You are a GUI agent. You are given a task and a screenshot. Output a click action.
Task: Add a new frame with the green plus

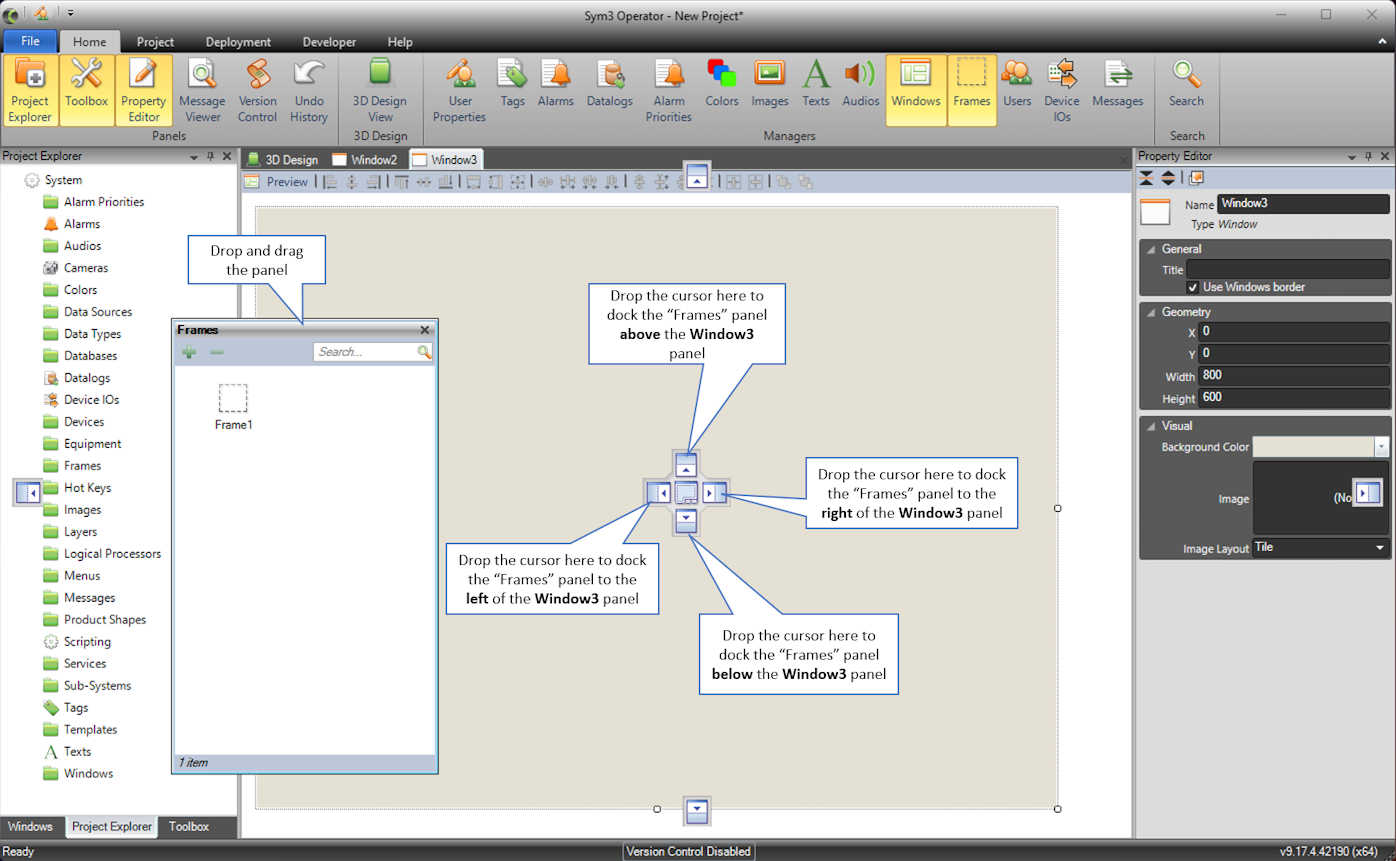click(x=189, y=352)
